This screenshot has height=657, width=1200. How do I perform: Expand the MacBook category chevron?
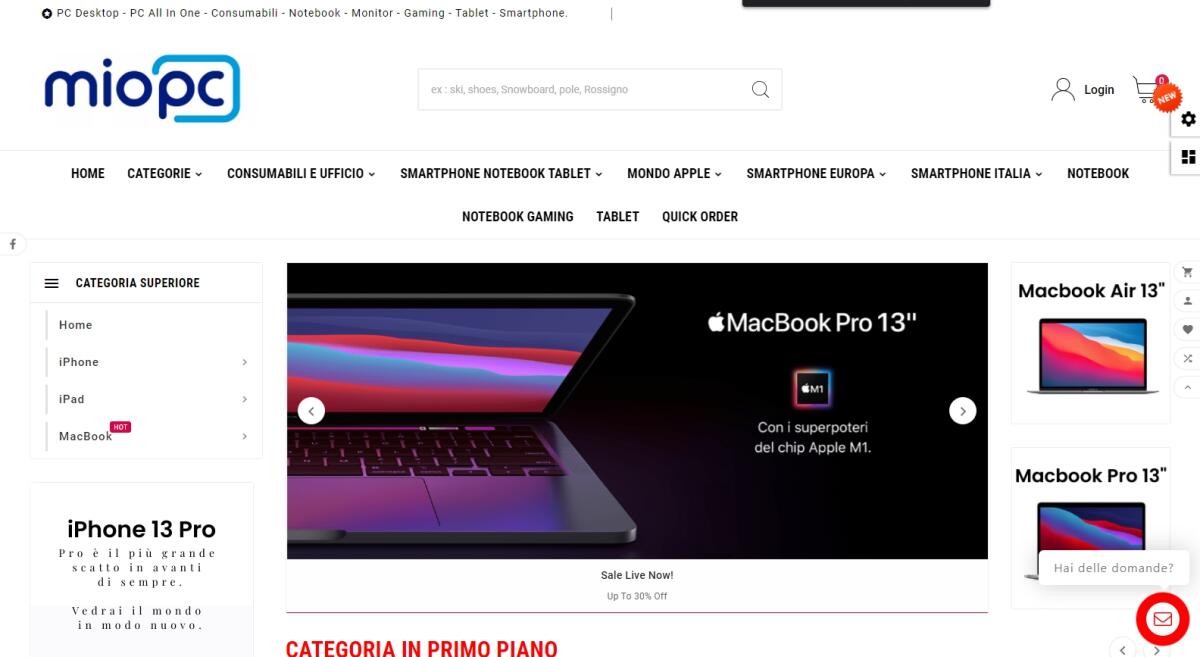coord(244,436)
